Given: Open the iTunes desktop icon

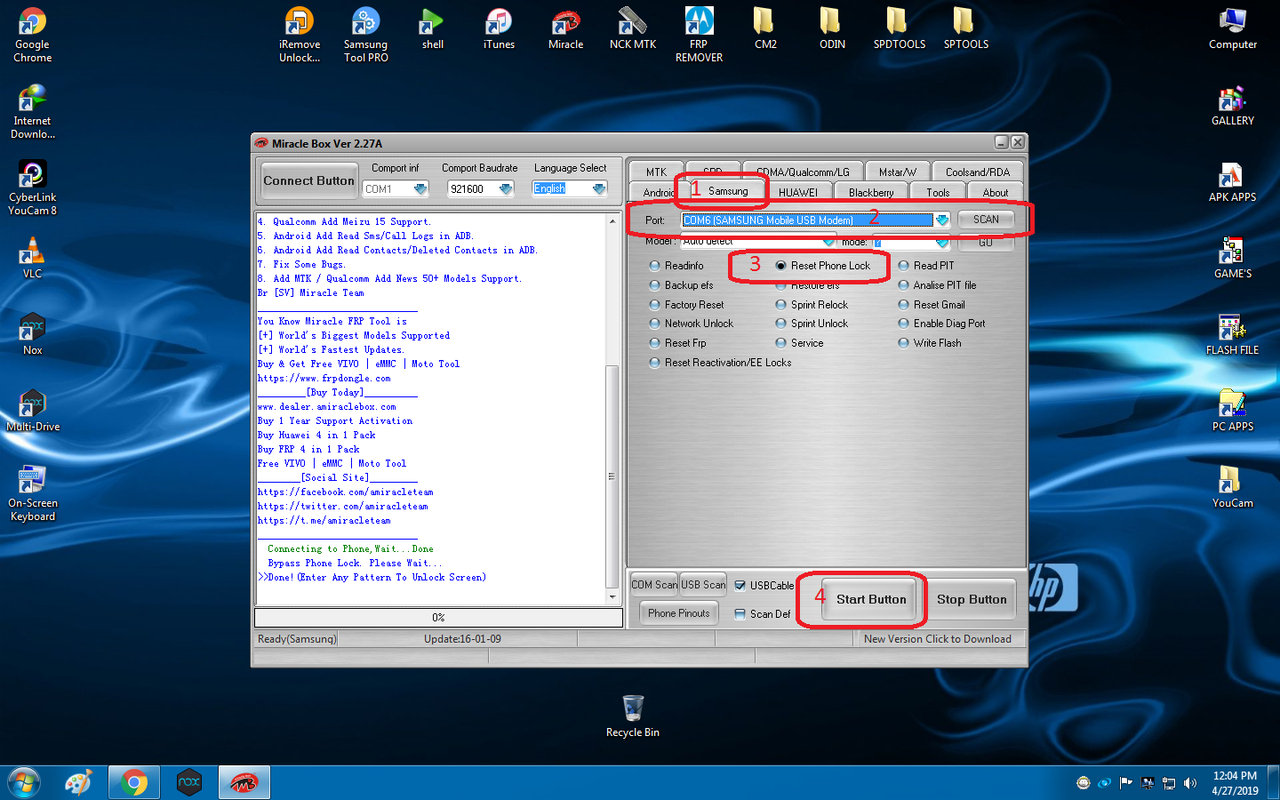Looking at the screenshot, I should point(498,29).
